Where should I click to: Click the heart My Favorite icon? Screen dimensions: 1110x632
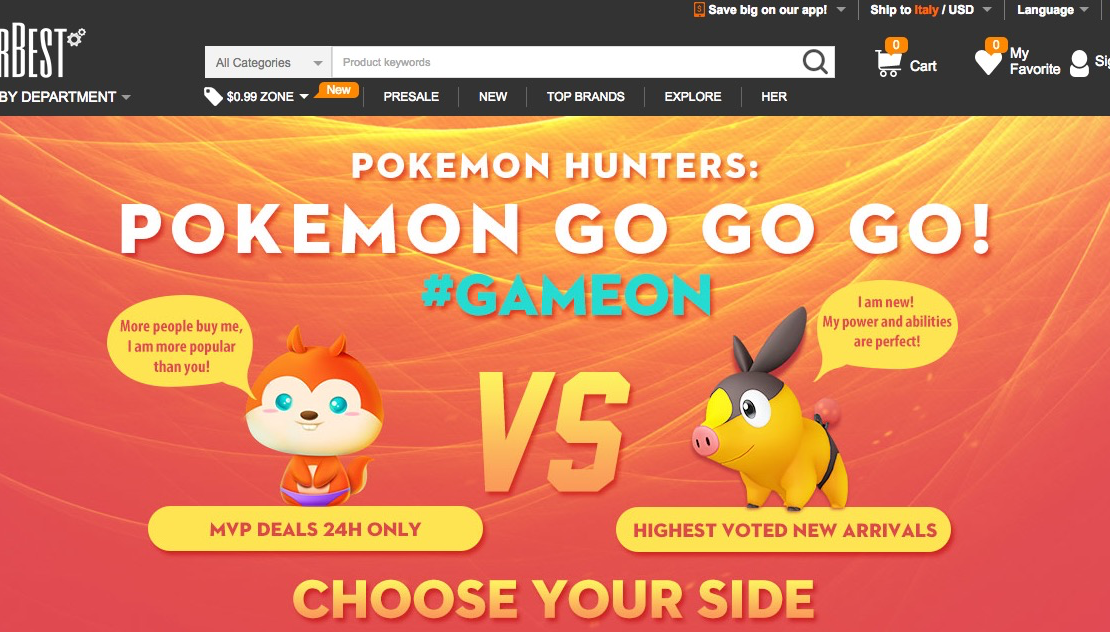point(988,62)
